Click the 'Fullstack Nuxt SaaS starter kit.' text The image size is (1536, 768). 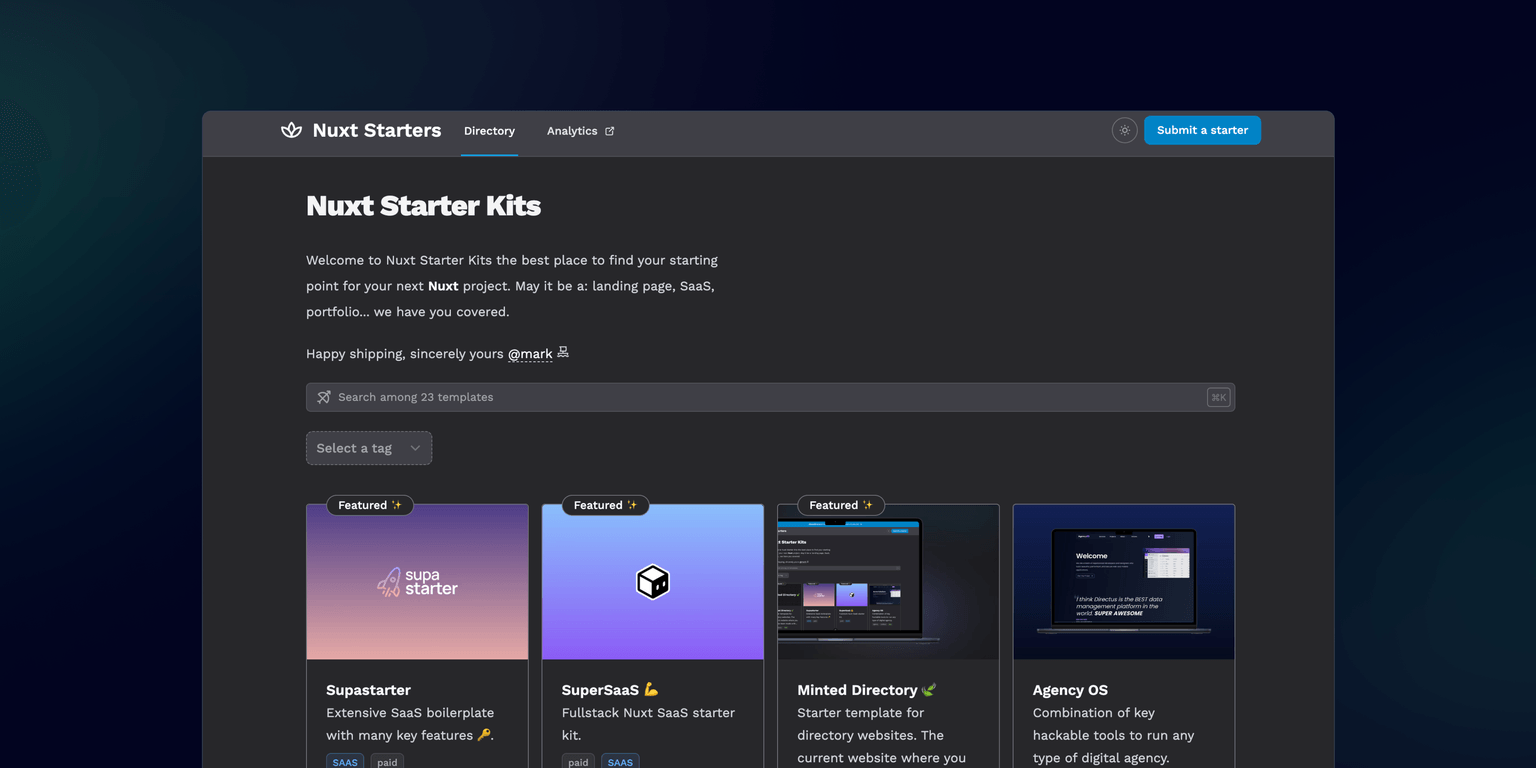coord(648,724)
